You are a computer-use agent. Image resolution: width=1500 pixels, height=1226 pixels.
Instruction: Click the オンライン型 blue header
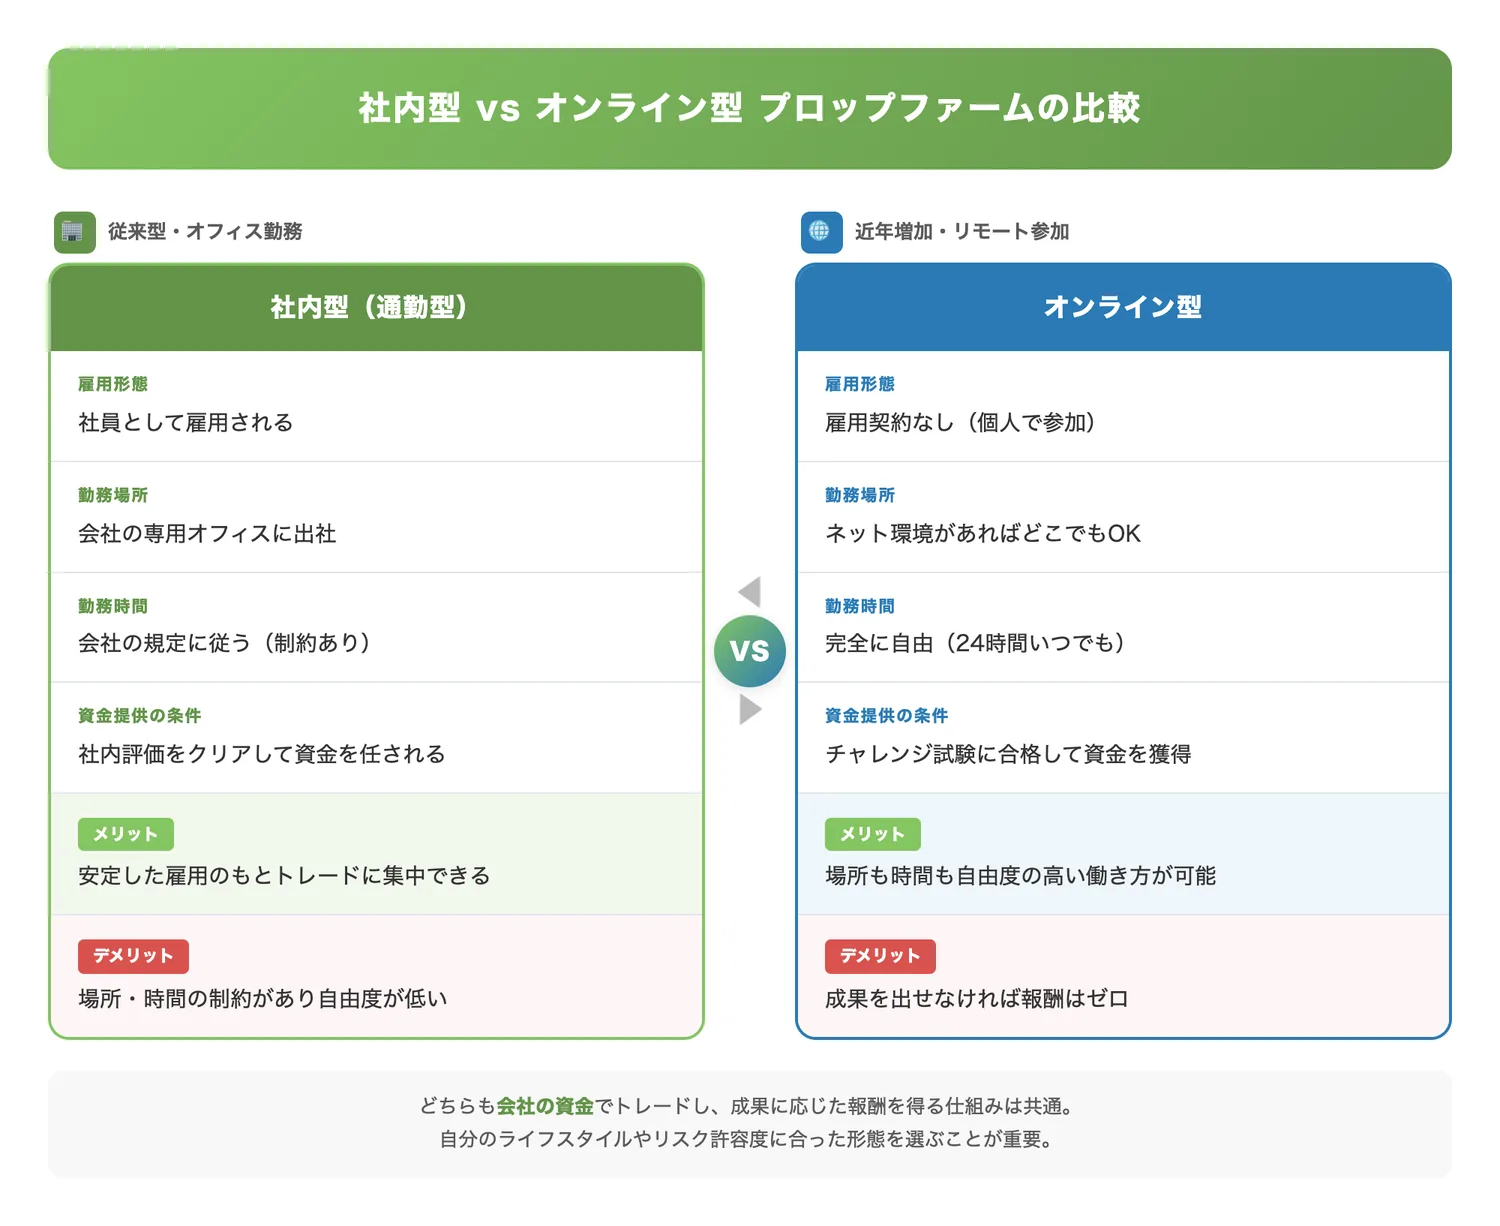click(1123, 308)
